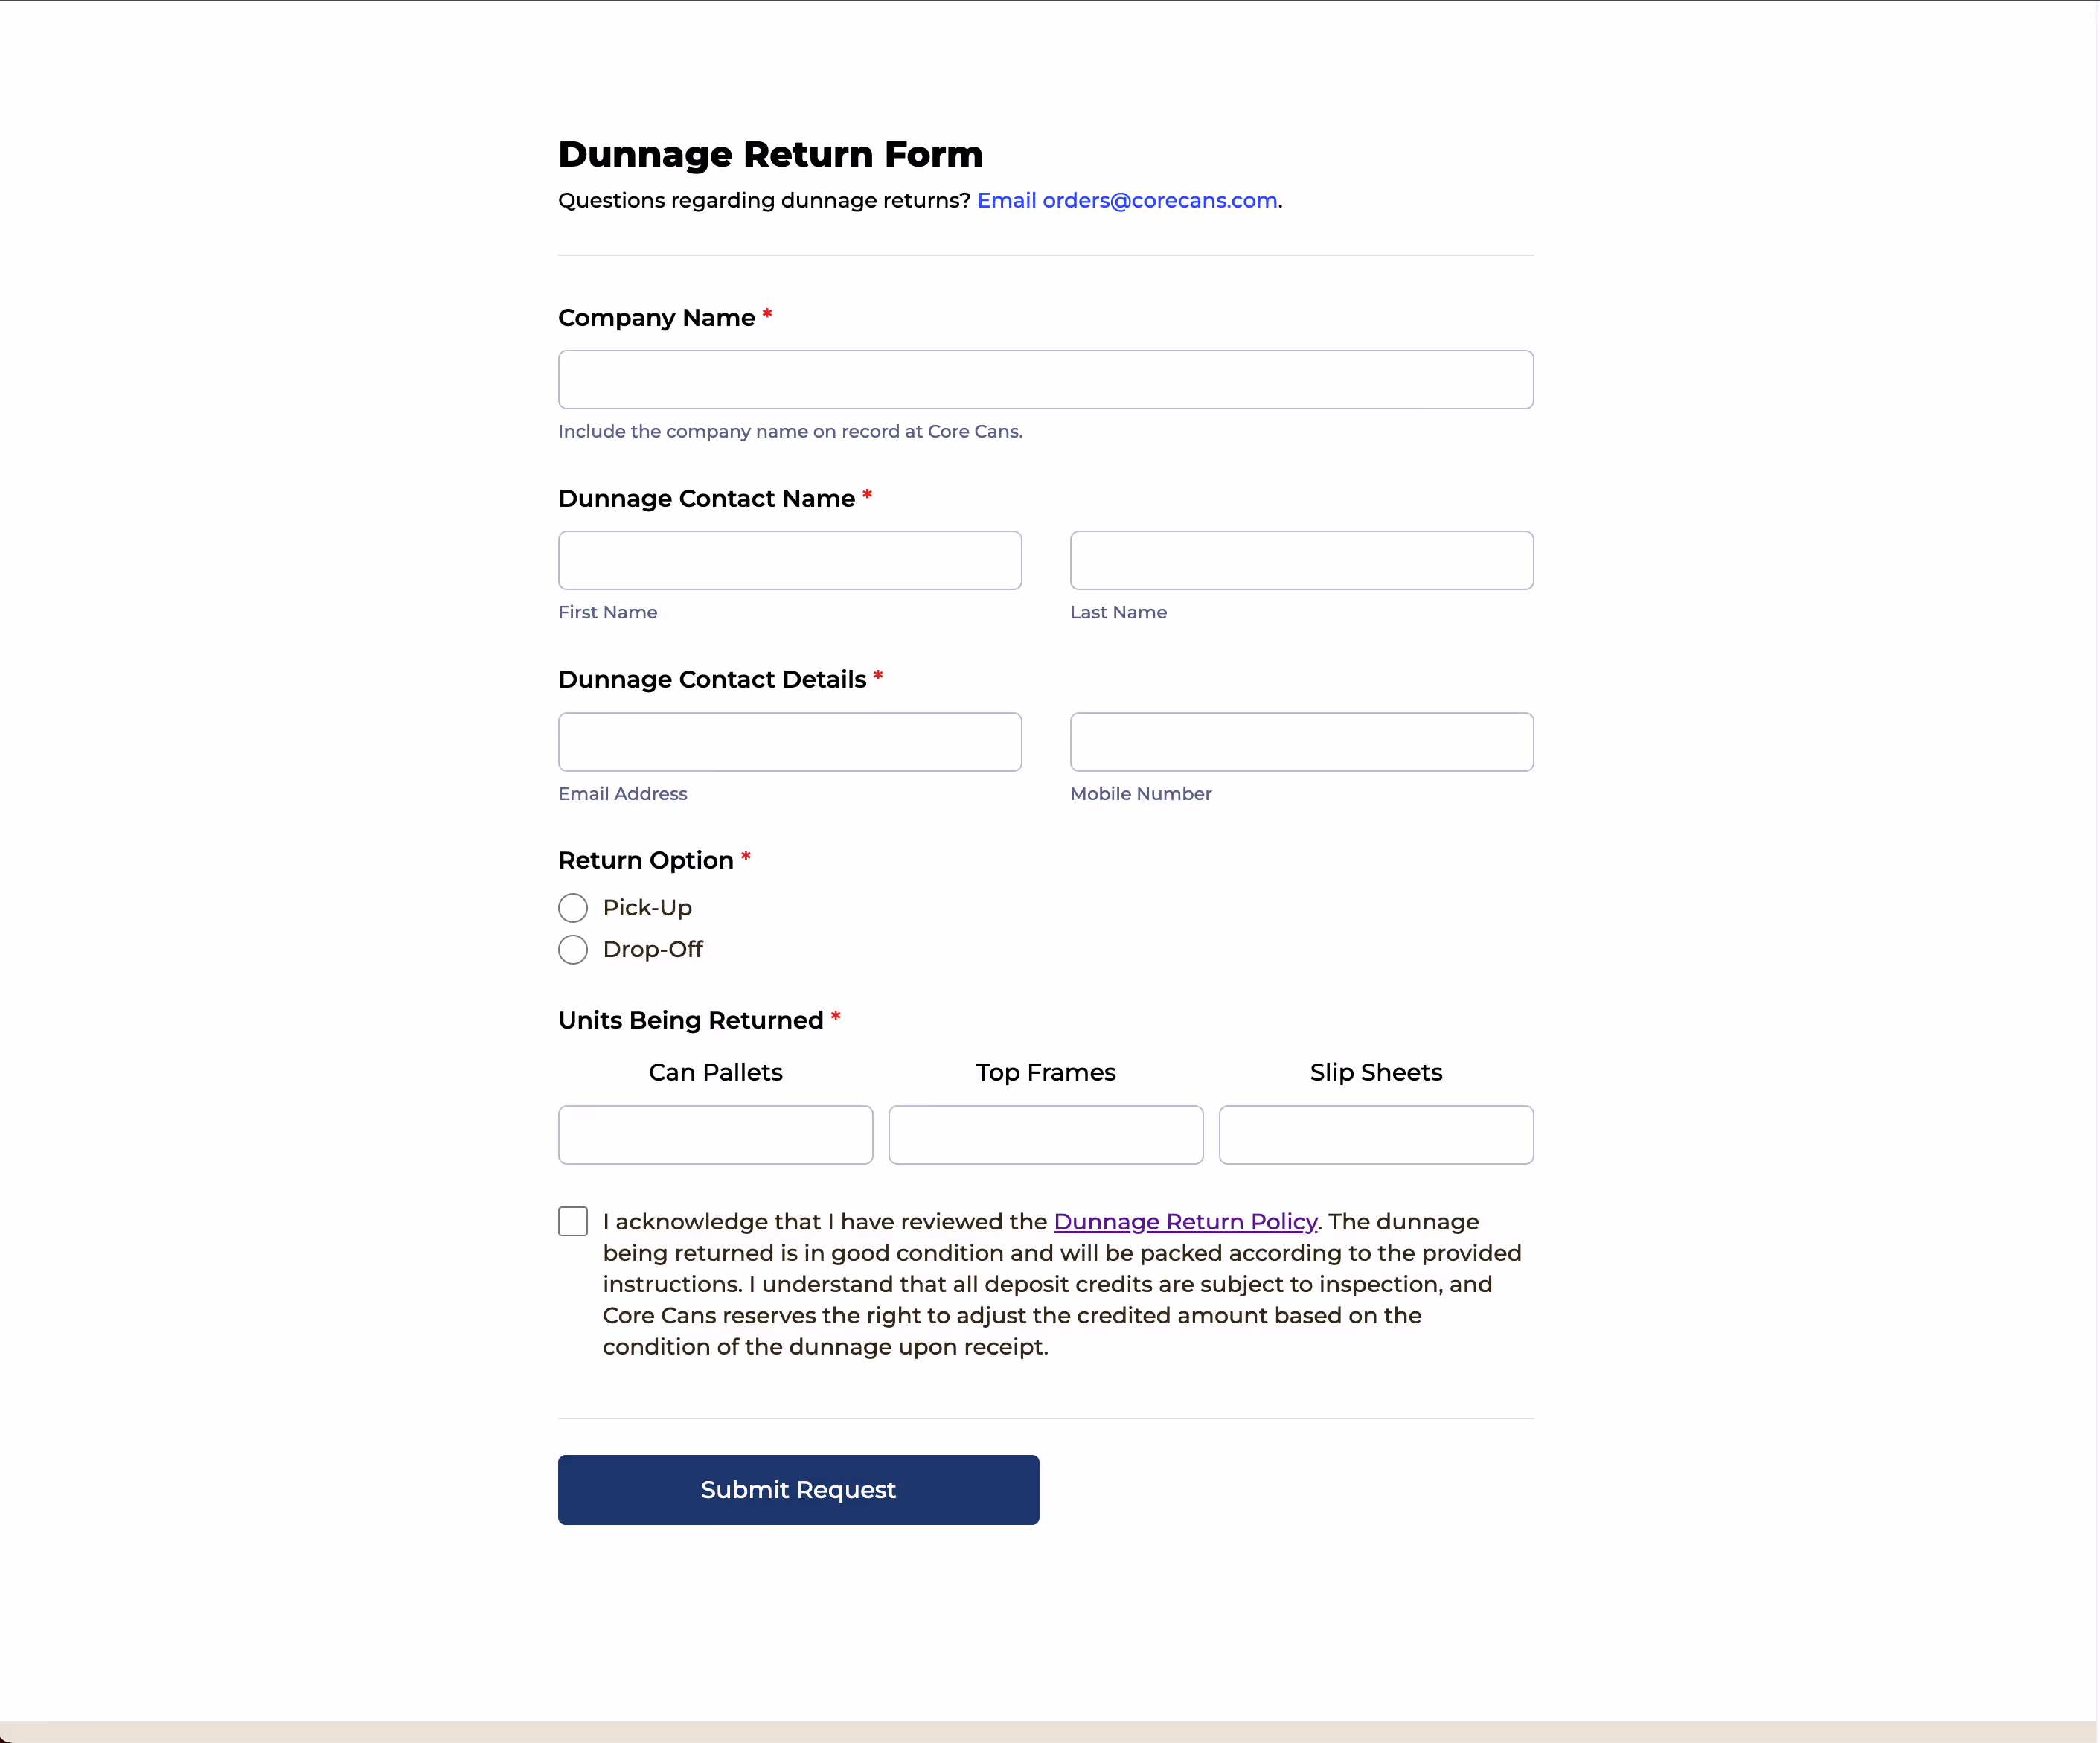
Task: Click the Return Option label
Action: coord(646,860)
